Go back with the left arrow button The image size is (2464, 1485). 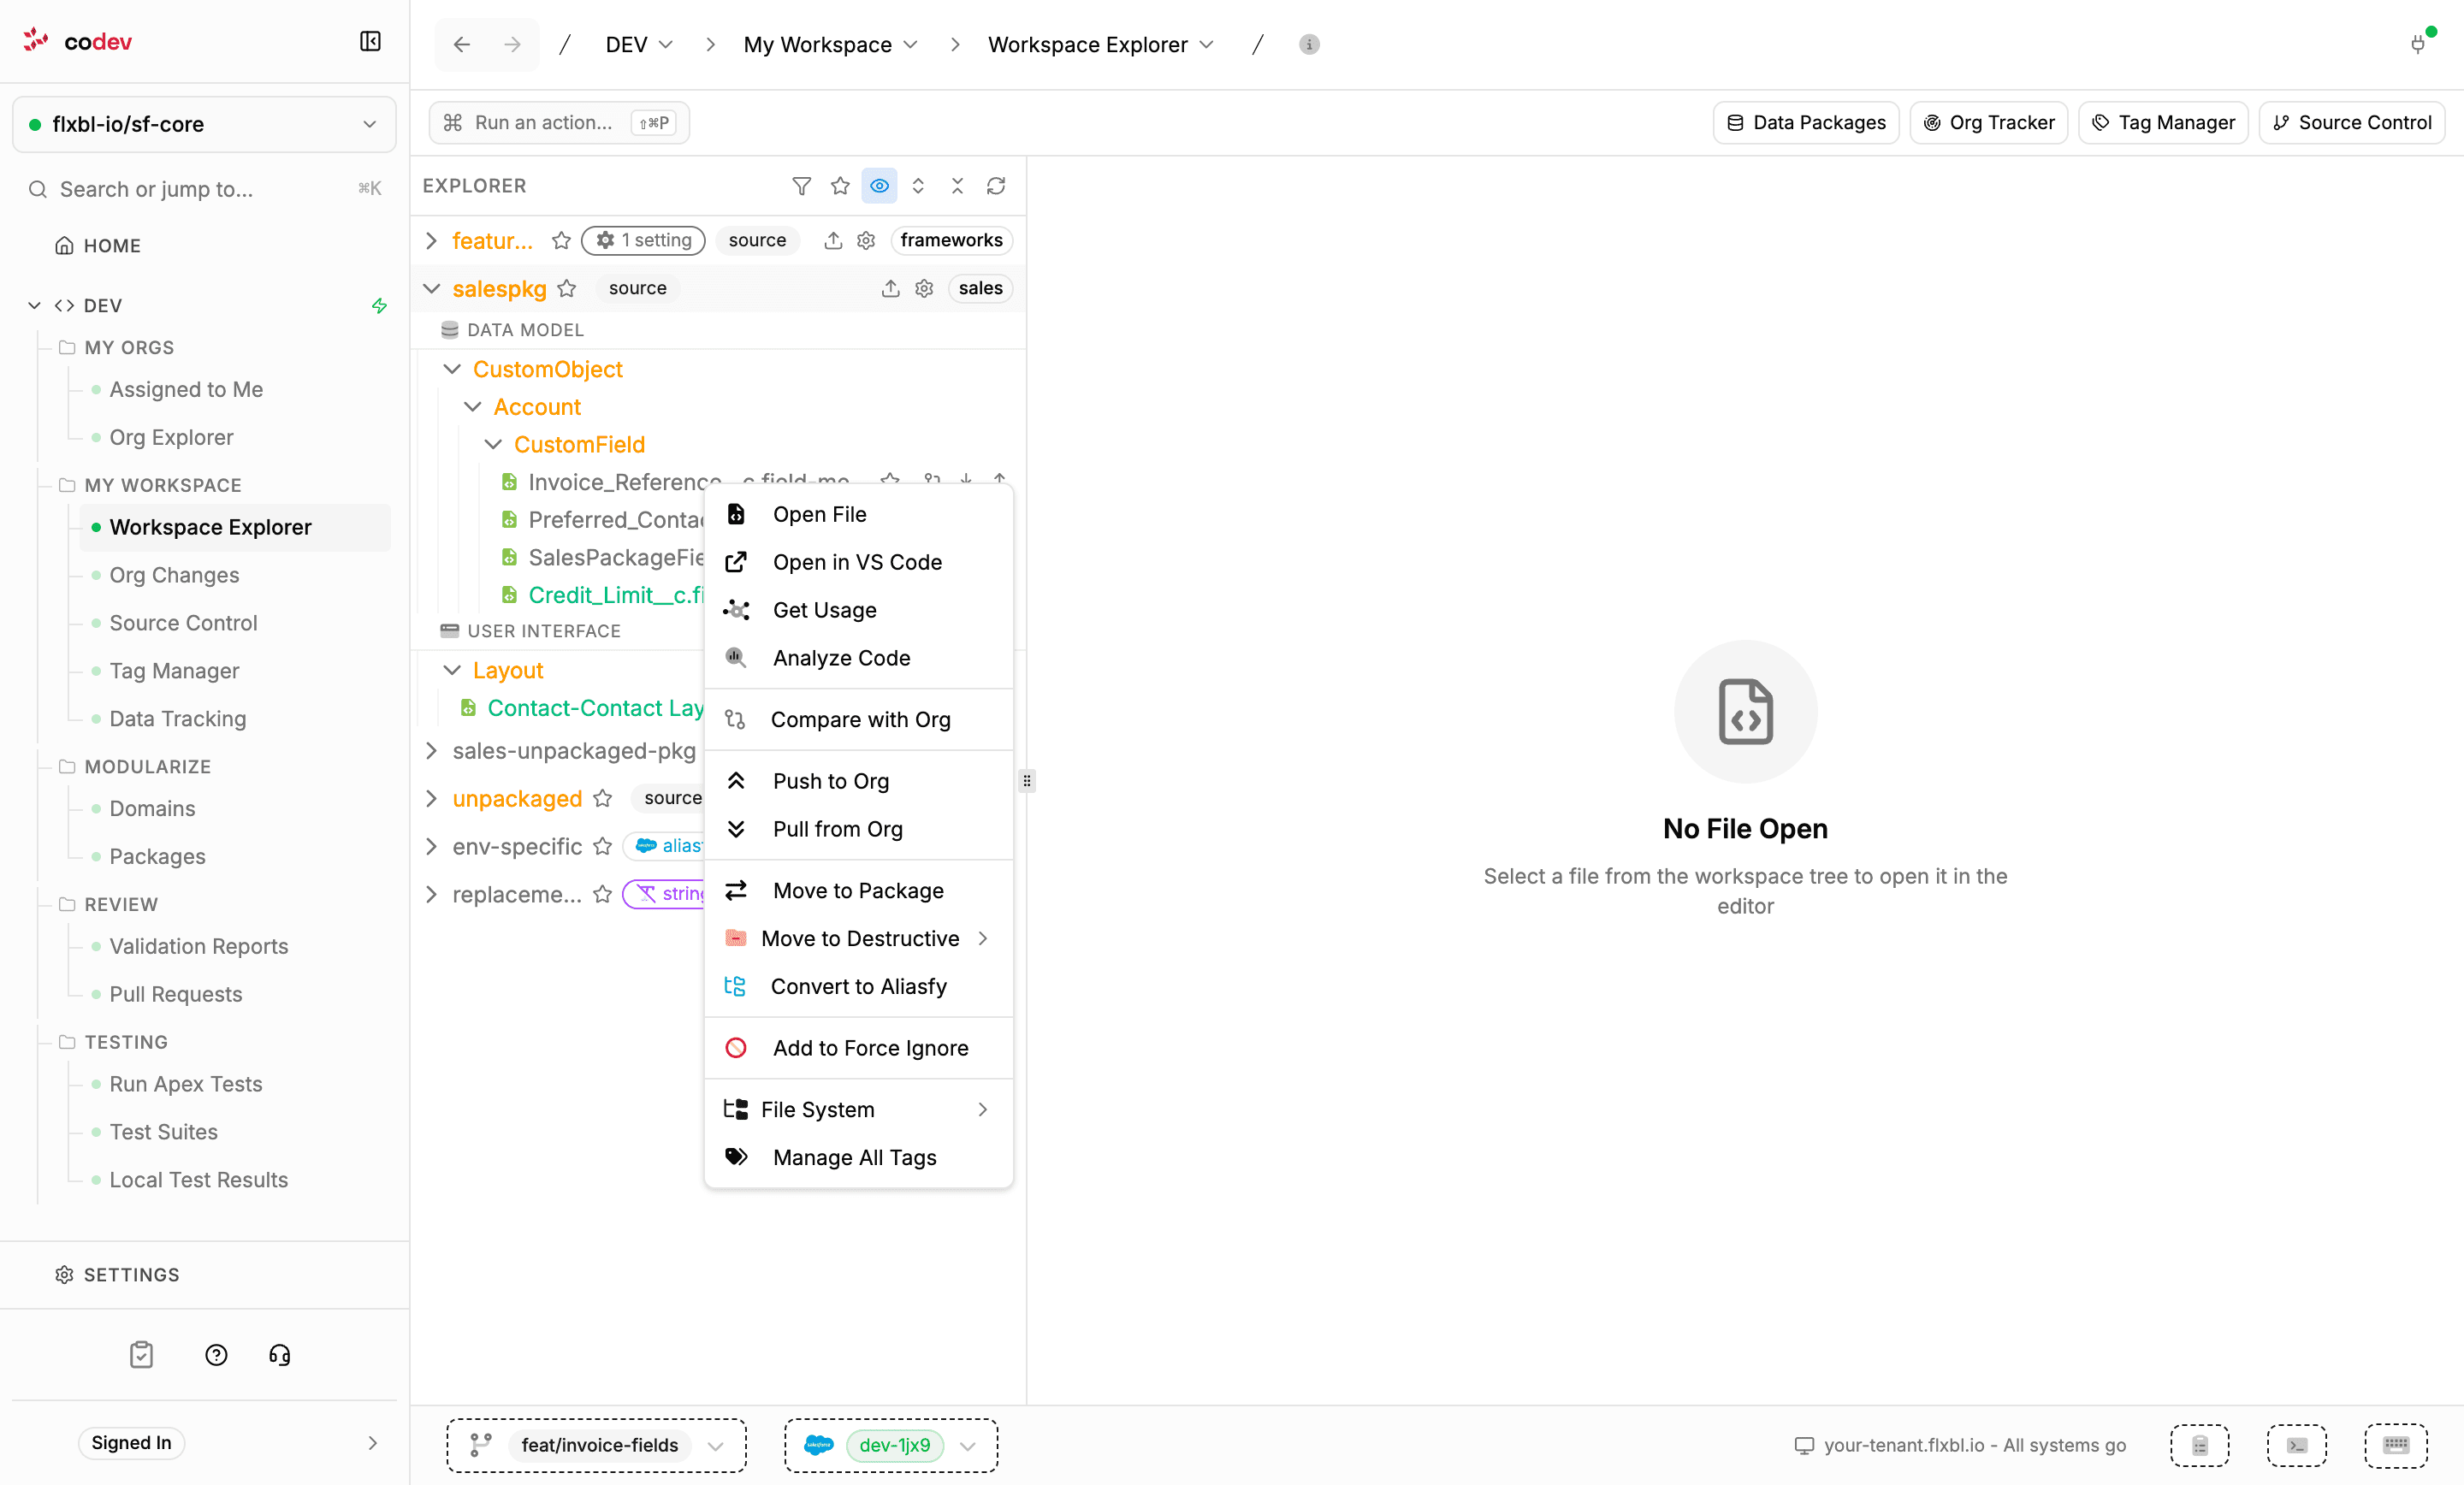point(461,44)
